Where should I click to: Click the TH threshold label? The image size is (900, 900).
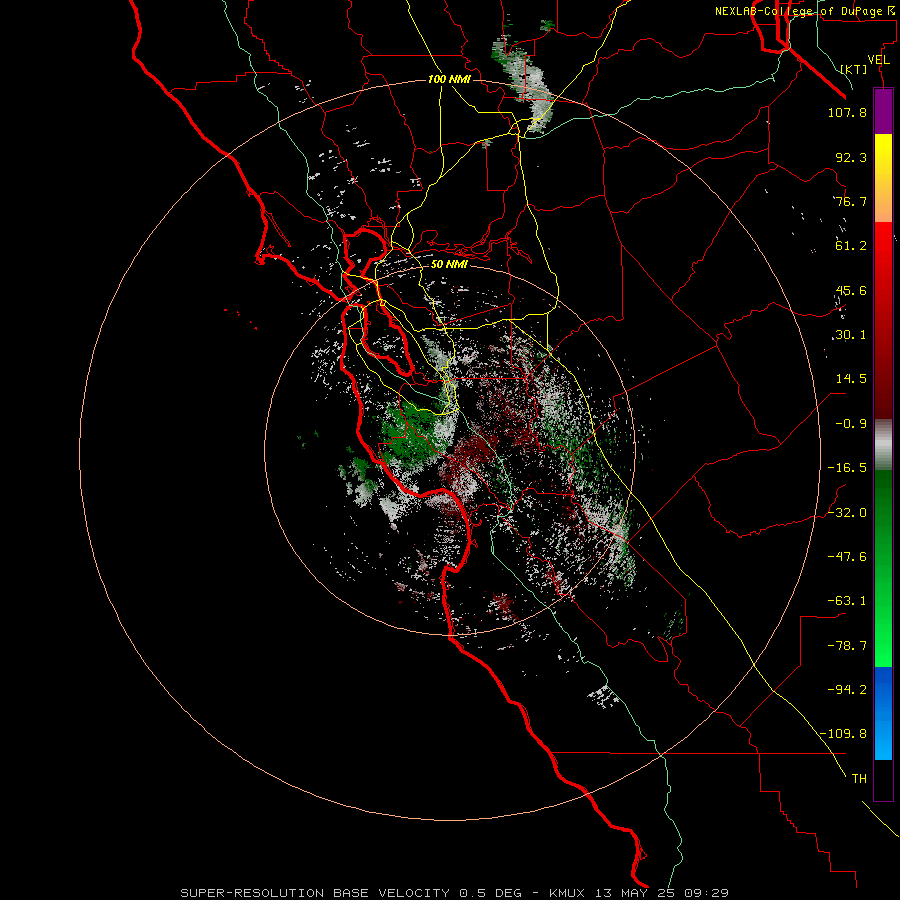point(859,779)
